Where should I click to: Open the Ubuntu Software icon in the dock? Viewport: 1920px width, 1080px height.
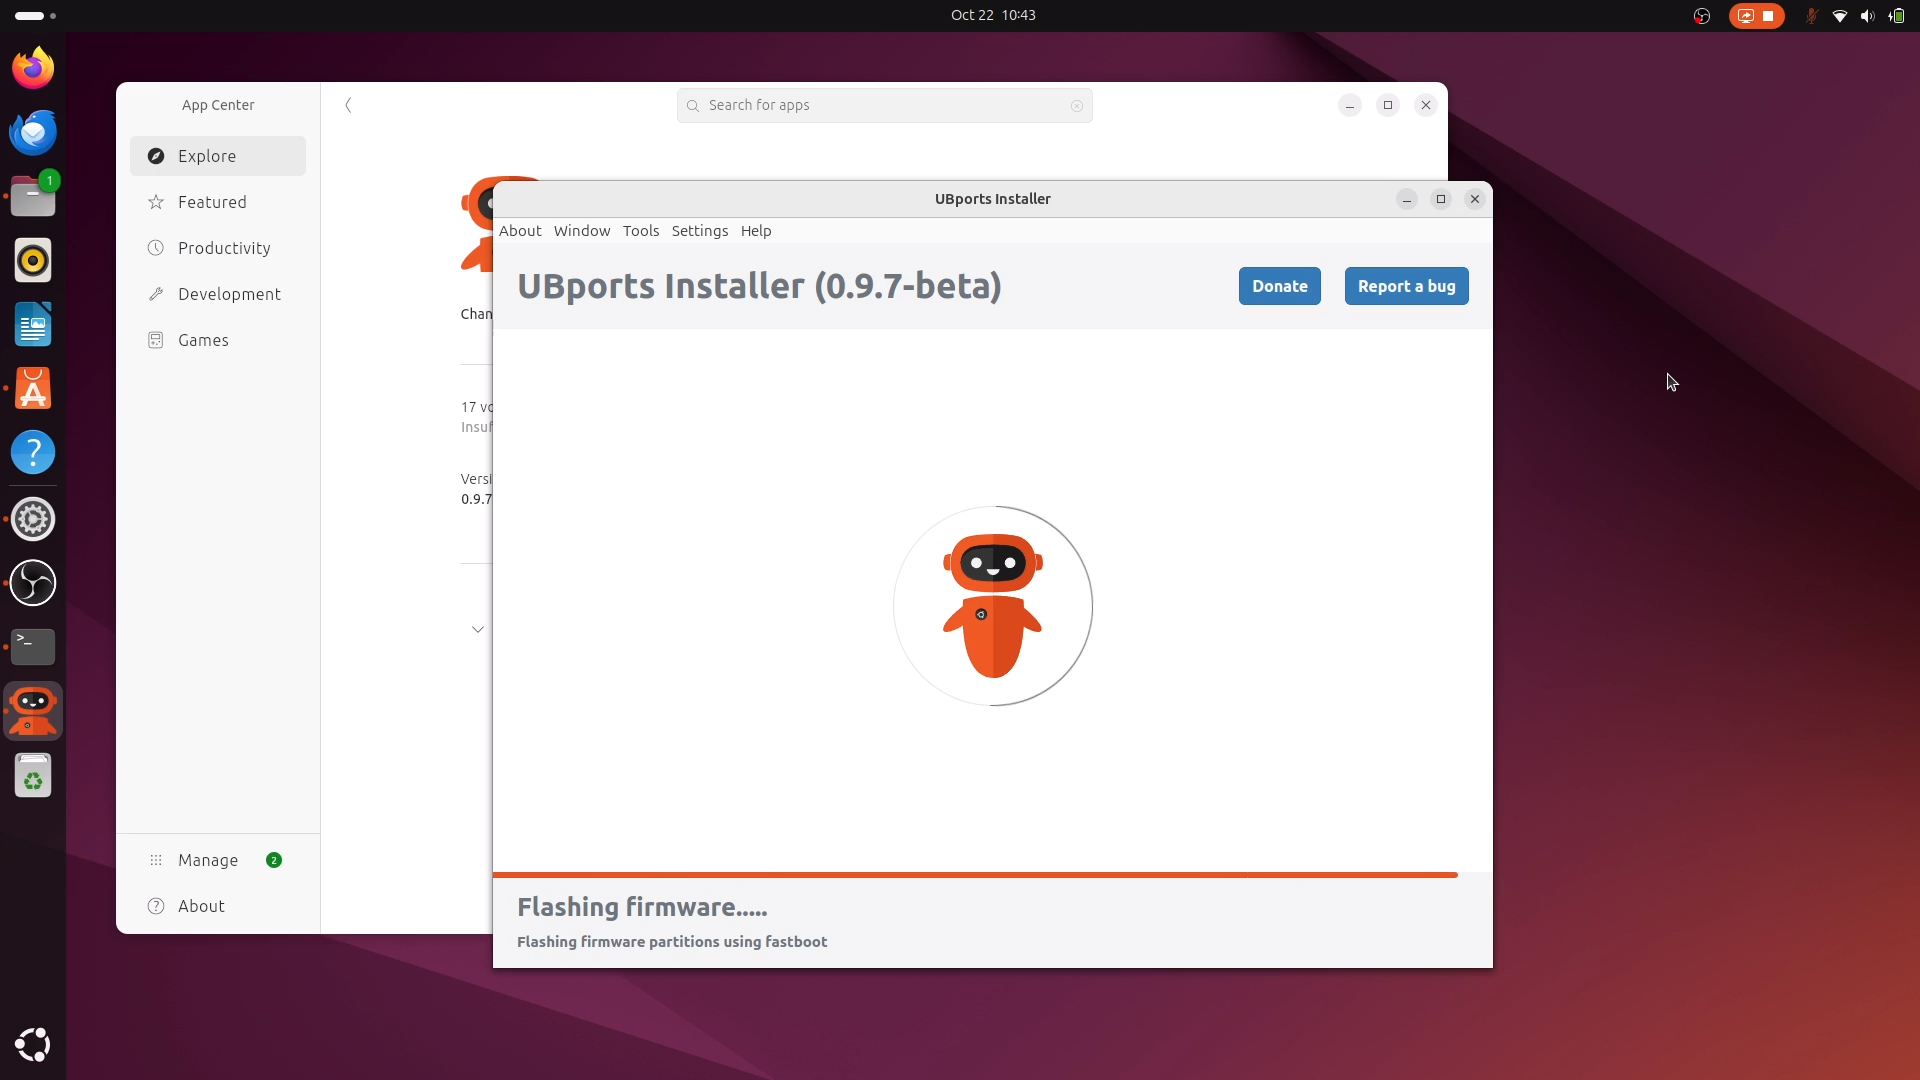(x=33, y=388)
